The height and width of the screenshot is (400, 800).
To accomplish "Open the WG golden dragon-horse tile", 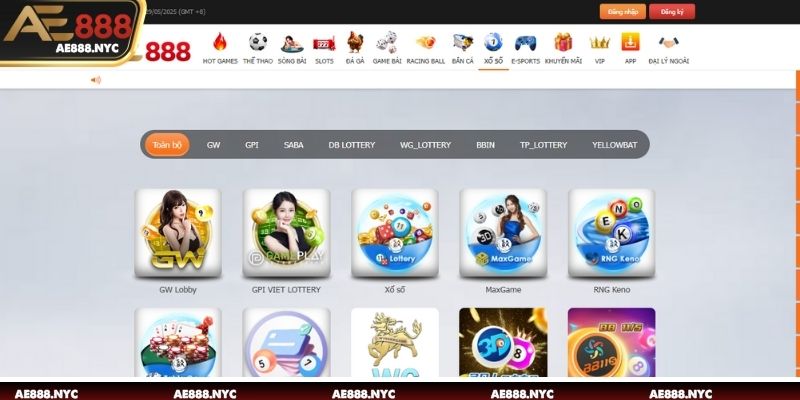I will click(x=394, y=342).
